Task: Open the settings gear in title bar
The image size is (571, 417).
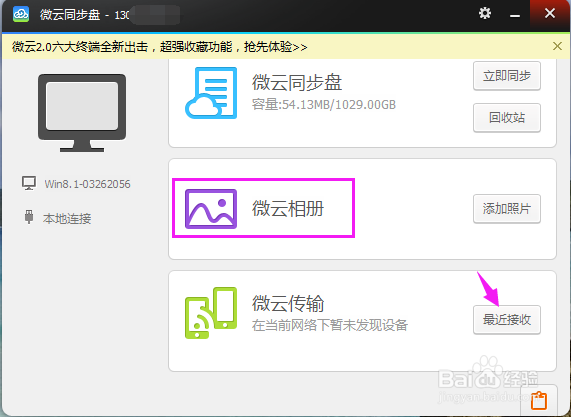Action: click(x=485, y=14)
